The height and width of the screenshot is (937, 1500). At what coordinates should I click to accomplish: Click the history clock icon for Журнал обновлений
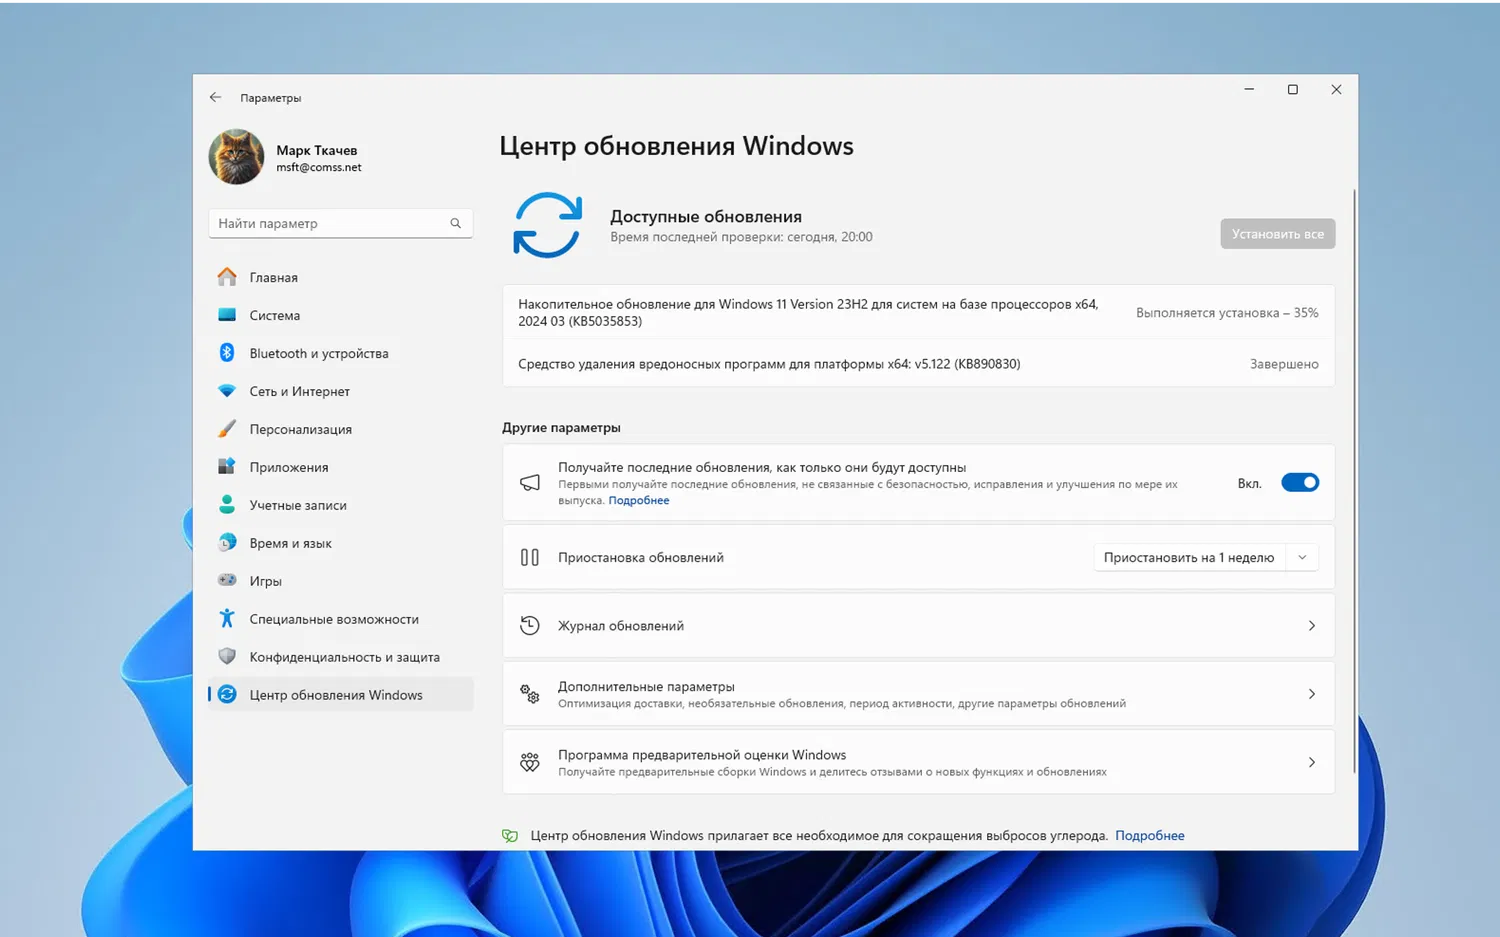530,626
